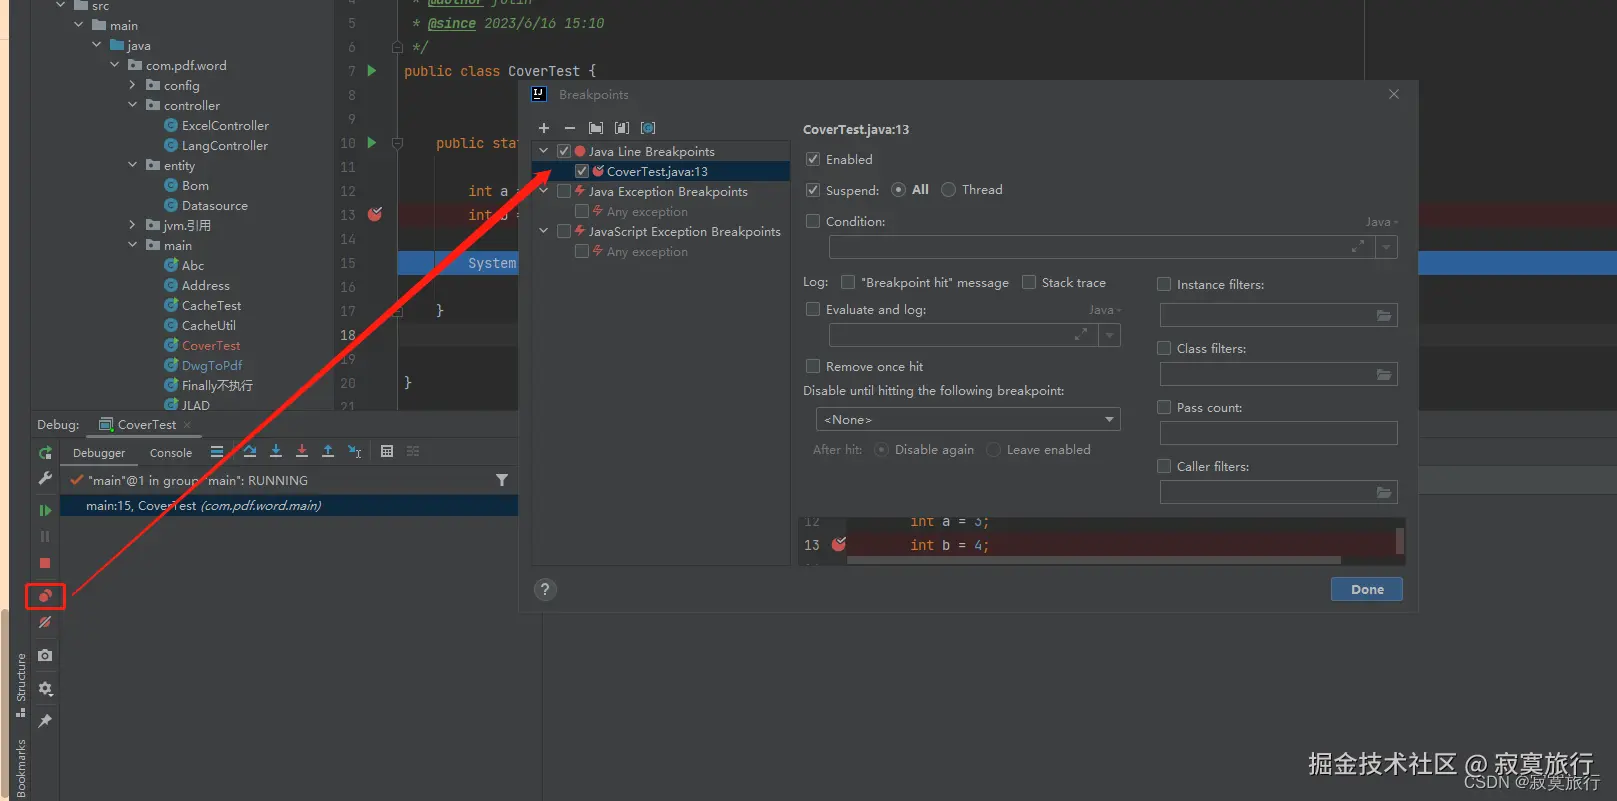Enable the Pass count checkbox
This screenshot has width=1617, height=801.
1164,407
